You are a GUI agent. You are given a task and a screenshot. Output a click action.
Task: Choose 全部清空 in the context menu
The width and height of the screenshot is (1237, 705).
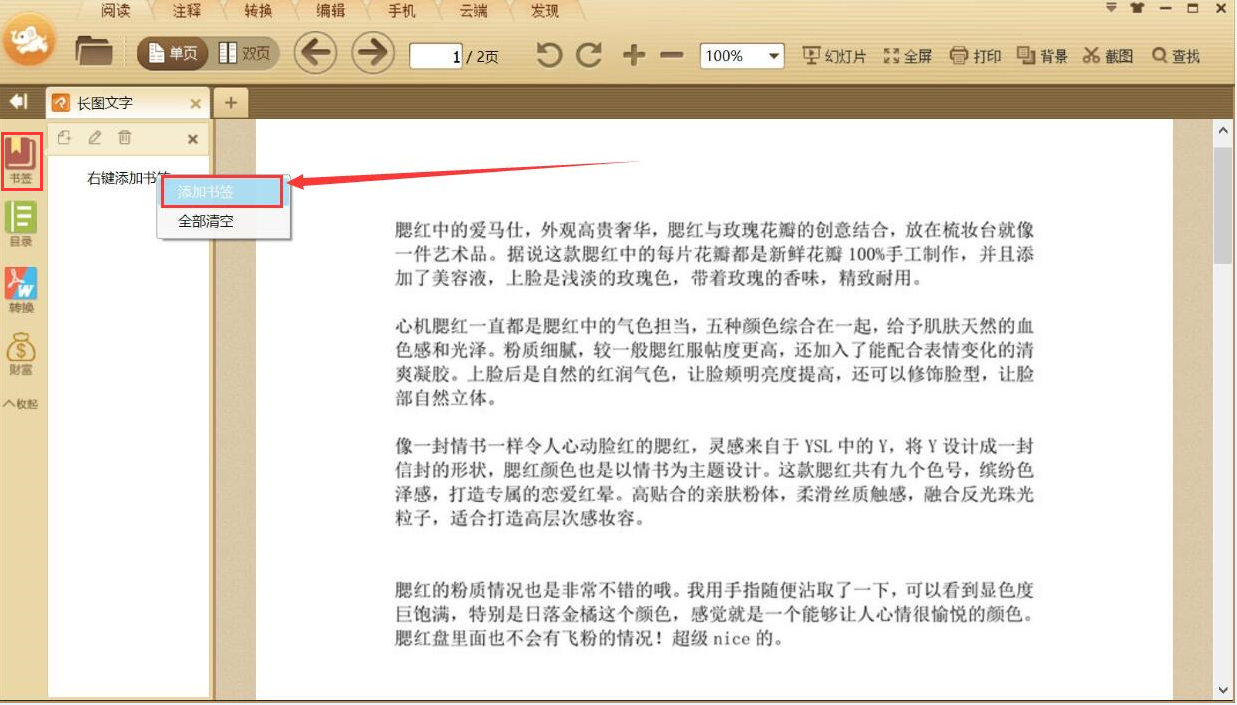[223, 221]
